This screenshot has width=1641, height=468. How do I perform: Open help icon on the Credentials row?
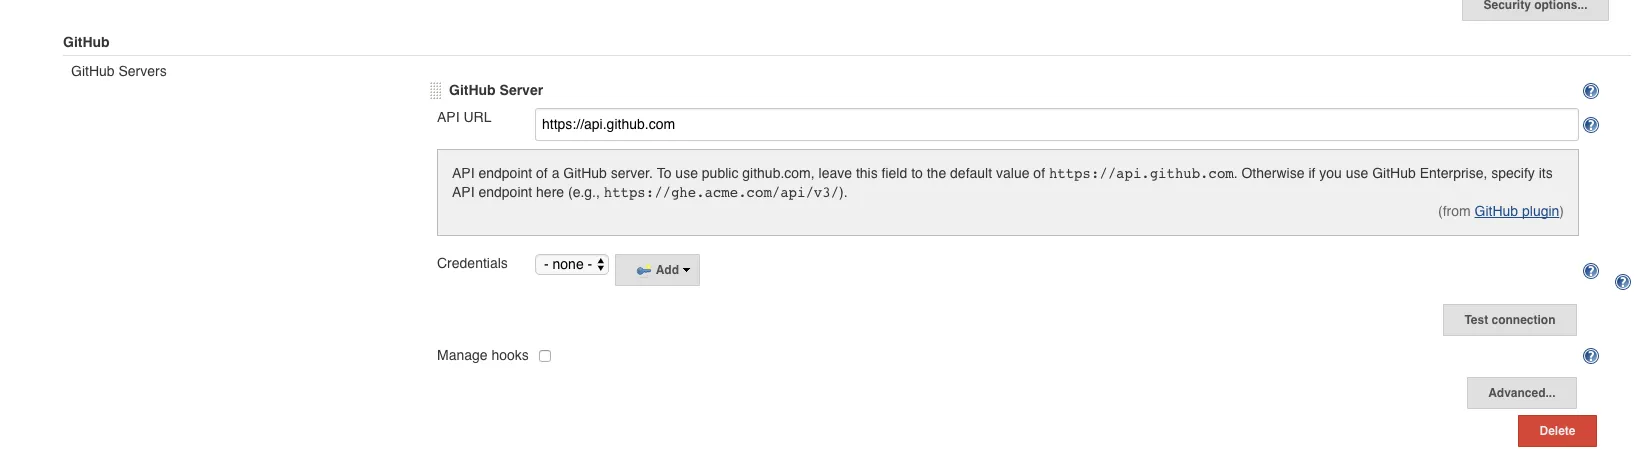[1590, 271]
